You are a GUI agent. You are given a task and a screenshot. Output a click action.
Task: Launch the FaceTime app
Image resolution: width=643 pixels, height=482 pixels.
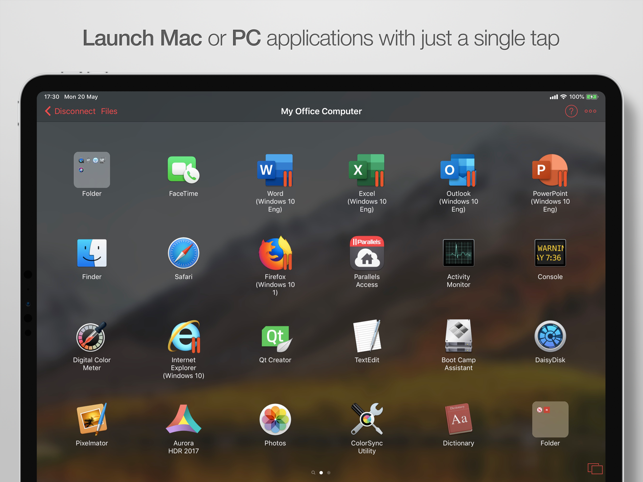click(x=183, y=170)
